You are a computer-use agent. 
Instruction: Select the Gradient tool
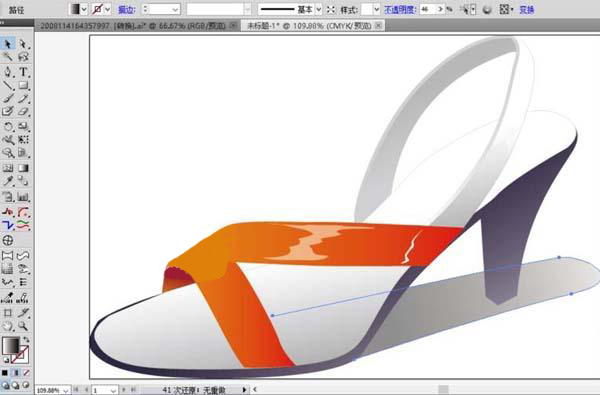(23, 168)
